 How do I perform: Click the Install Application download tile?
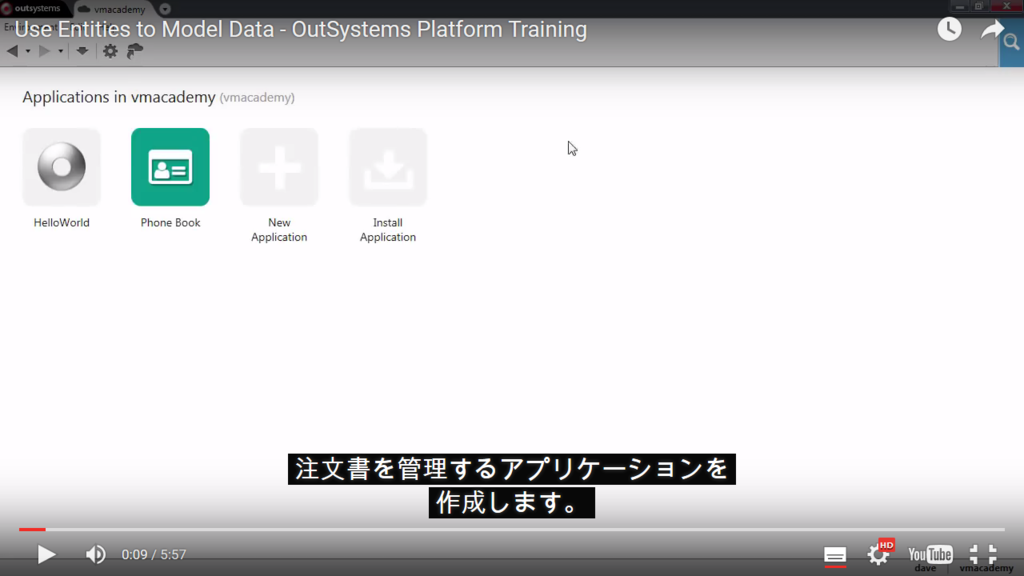pyautogui.click(x=388, y=167)
